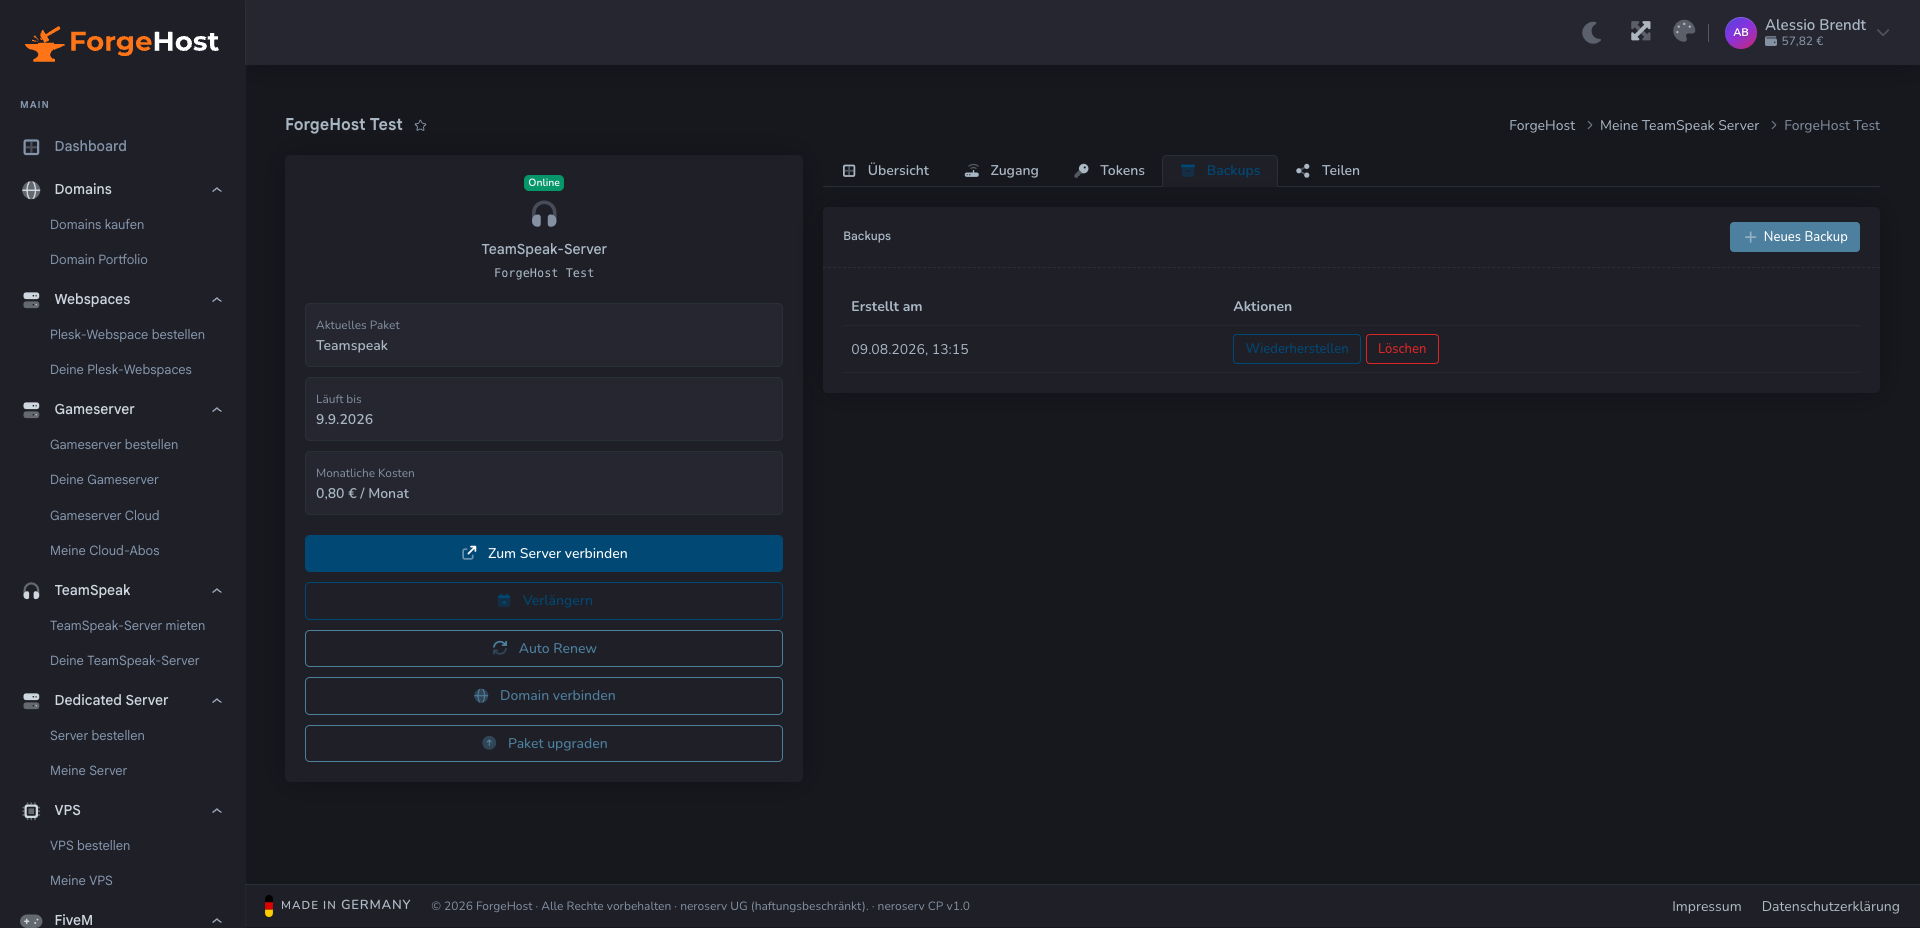Click the Domains globe icon
Viewport: 1920px width, 928px height.
31,190
